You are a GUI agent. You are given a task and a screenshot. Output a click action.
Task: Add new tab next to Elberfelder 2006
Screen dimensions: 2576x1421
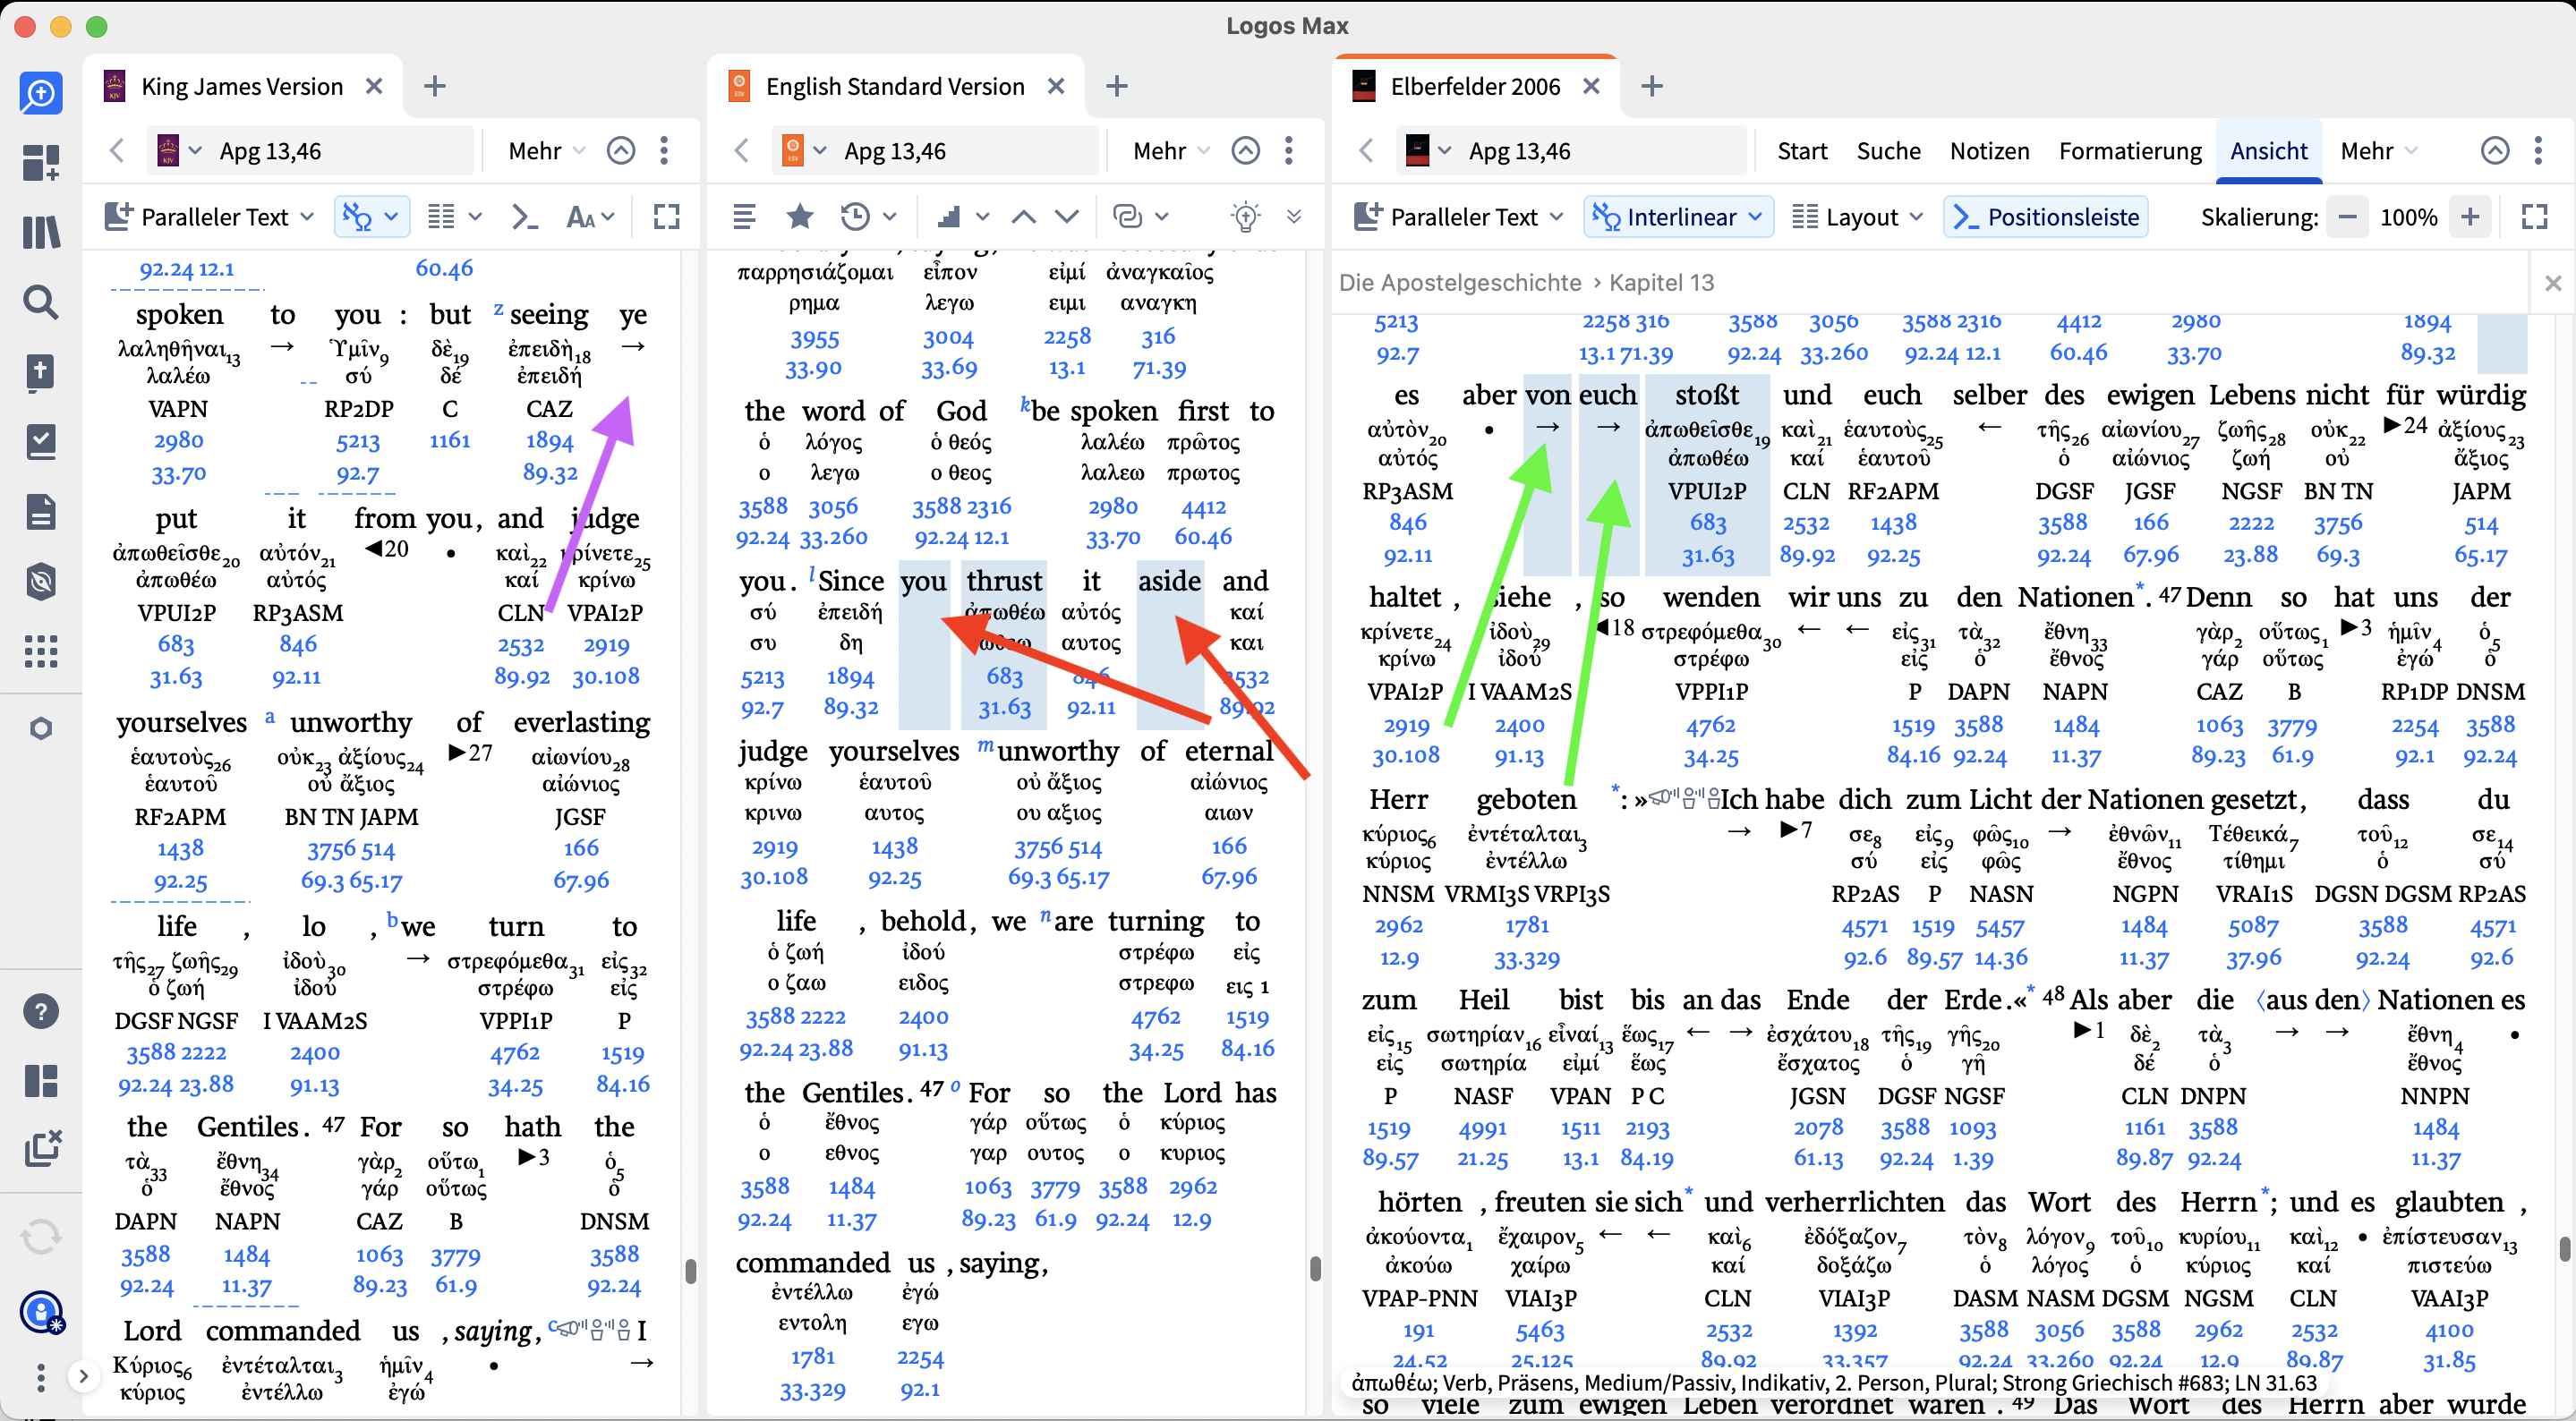click(1651, 87)
